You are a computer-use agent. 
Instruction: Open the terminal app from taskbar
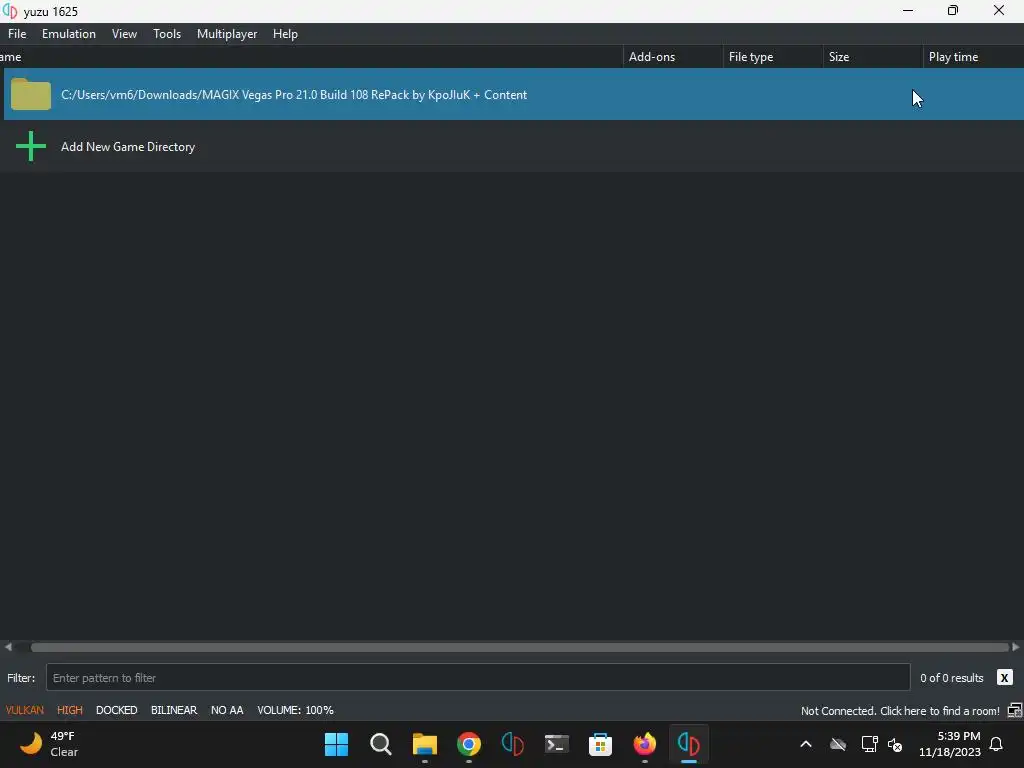(556, 744)
